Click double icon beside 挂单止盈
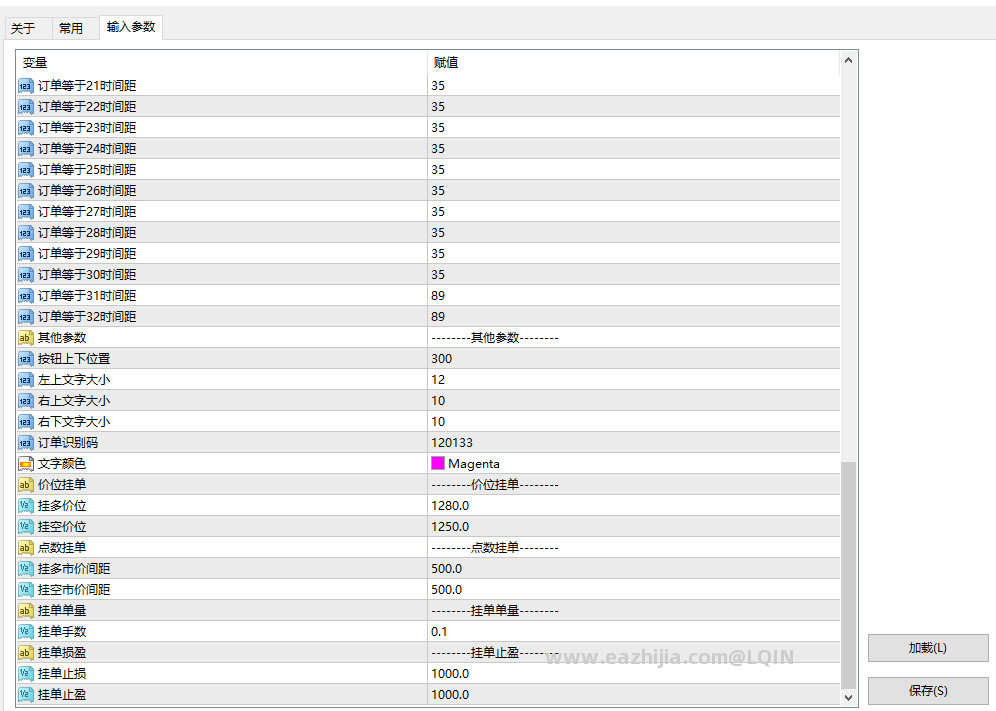 [25, 694]
